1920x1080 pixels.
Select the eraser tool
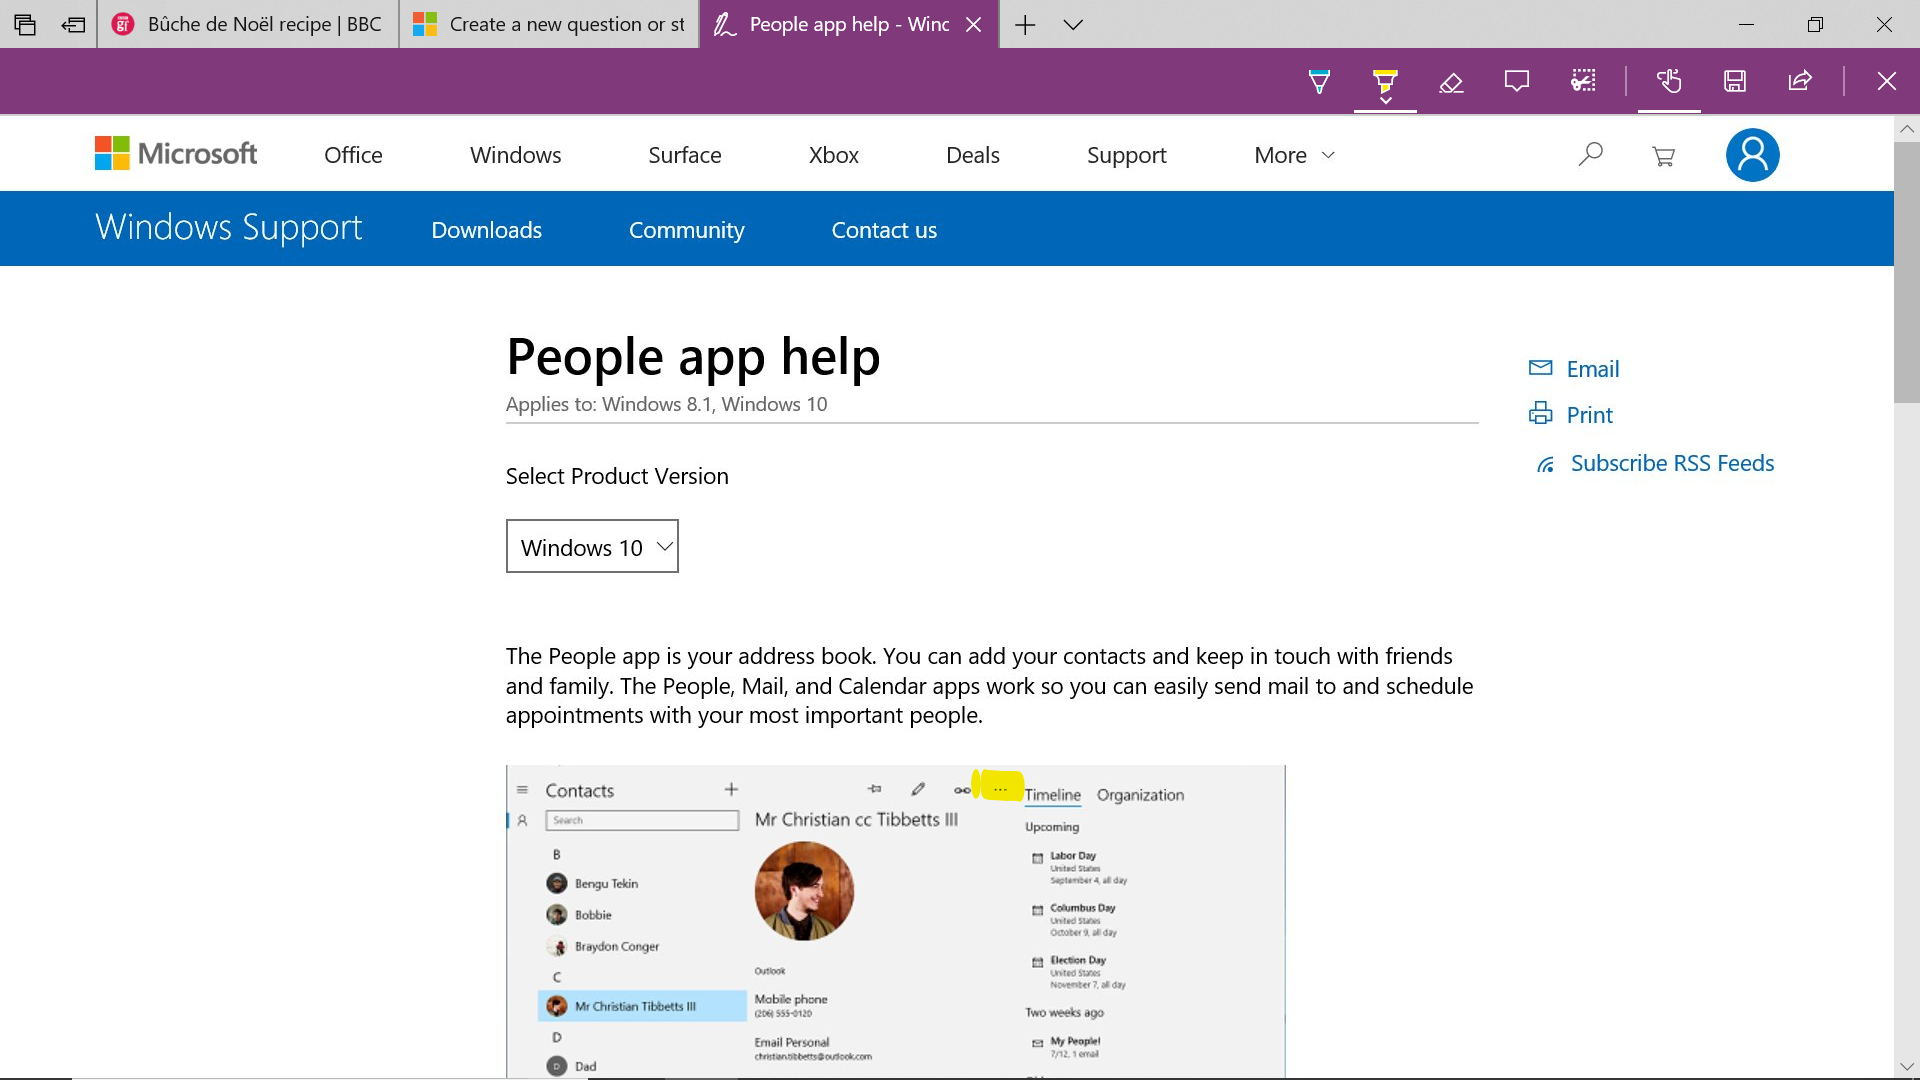[1451, 81]
